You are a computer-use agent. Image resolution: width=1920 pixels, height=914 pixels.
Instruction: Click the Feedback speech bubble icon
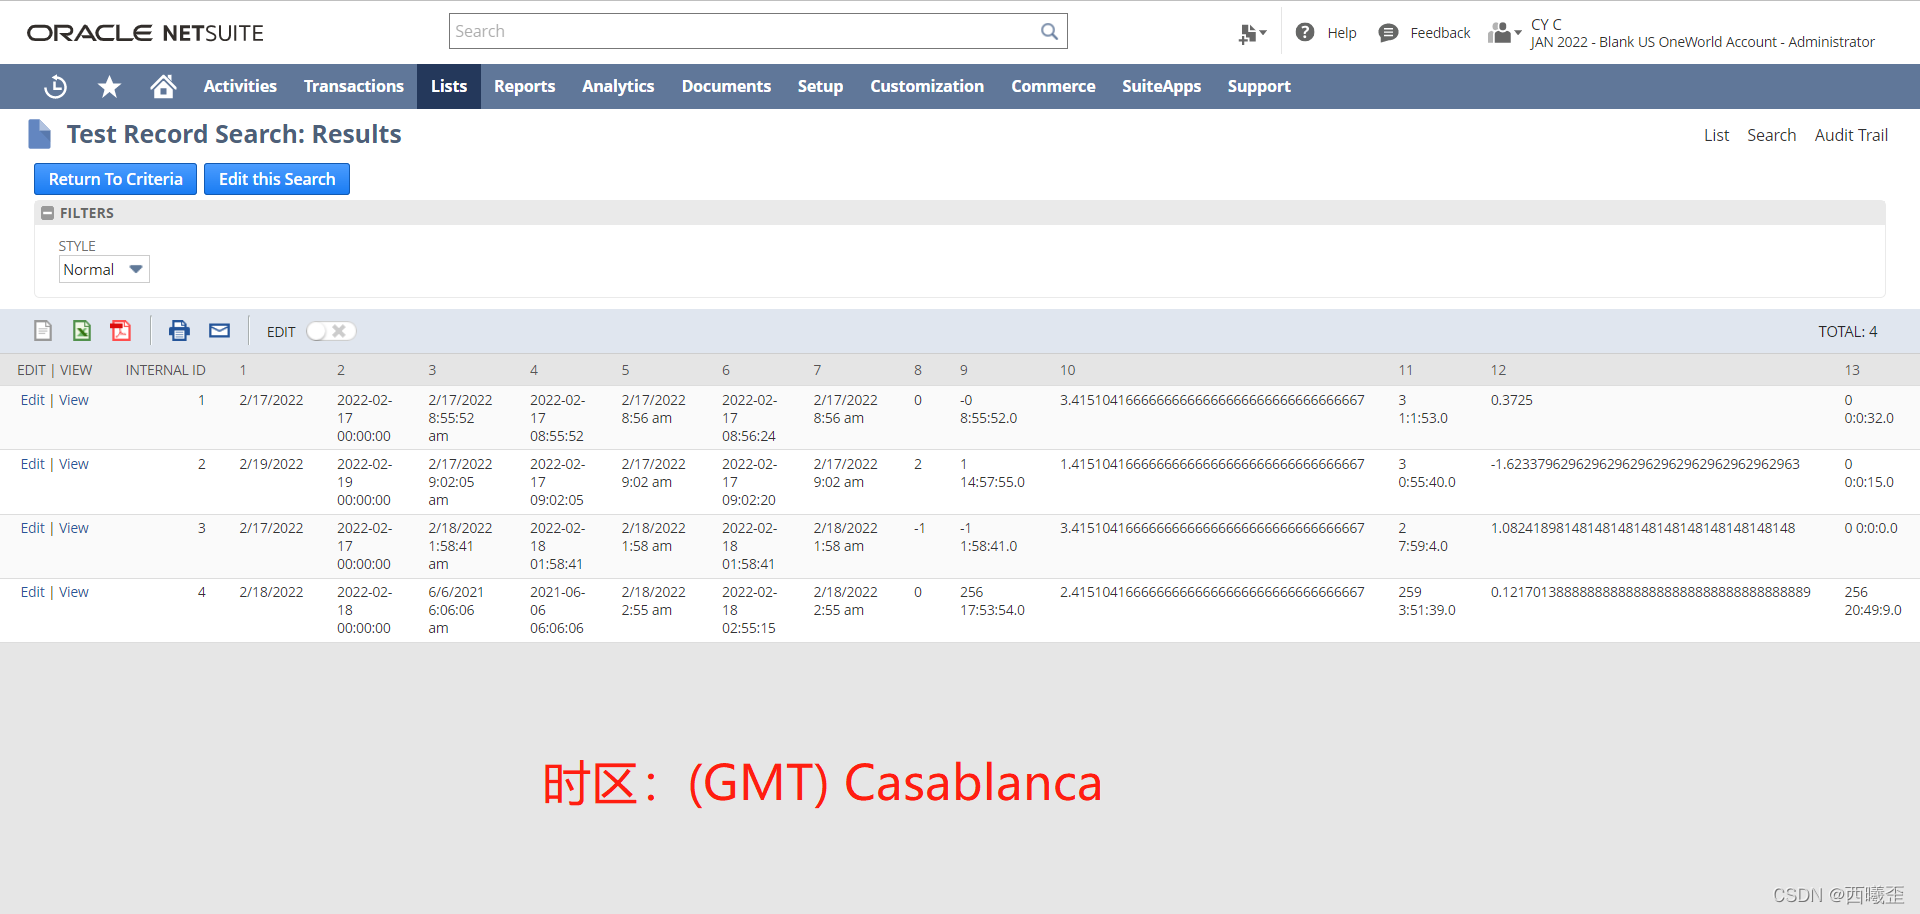[x=1388, y=33]
